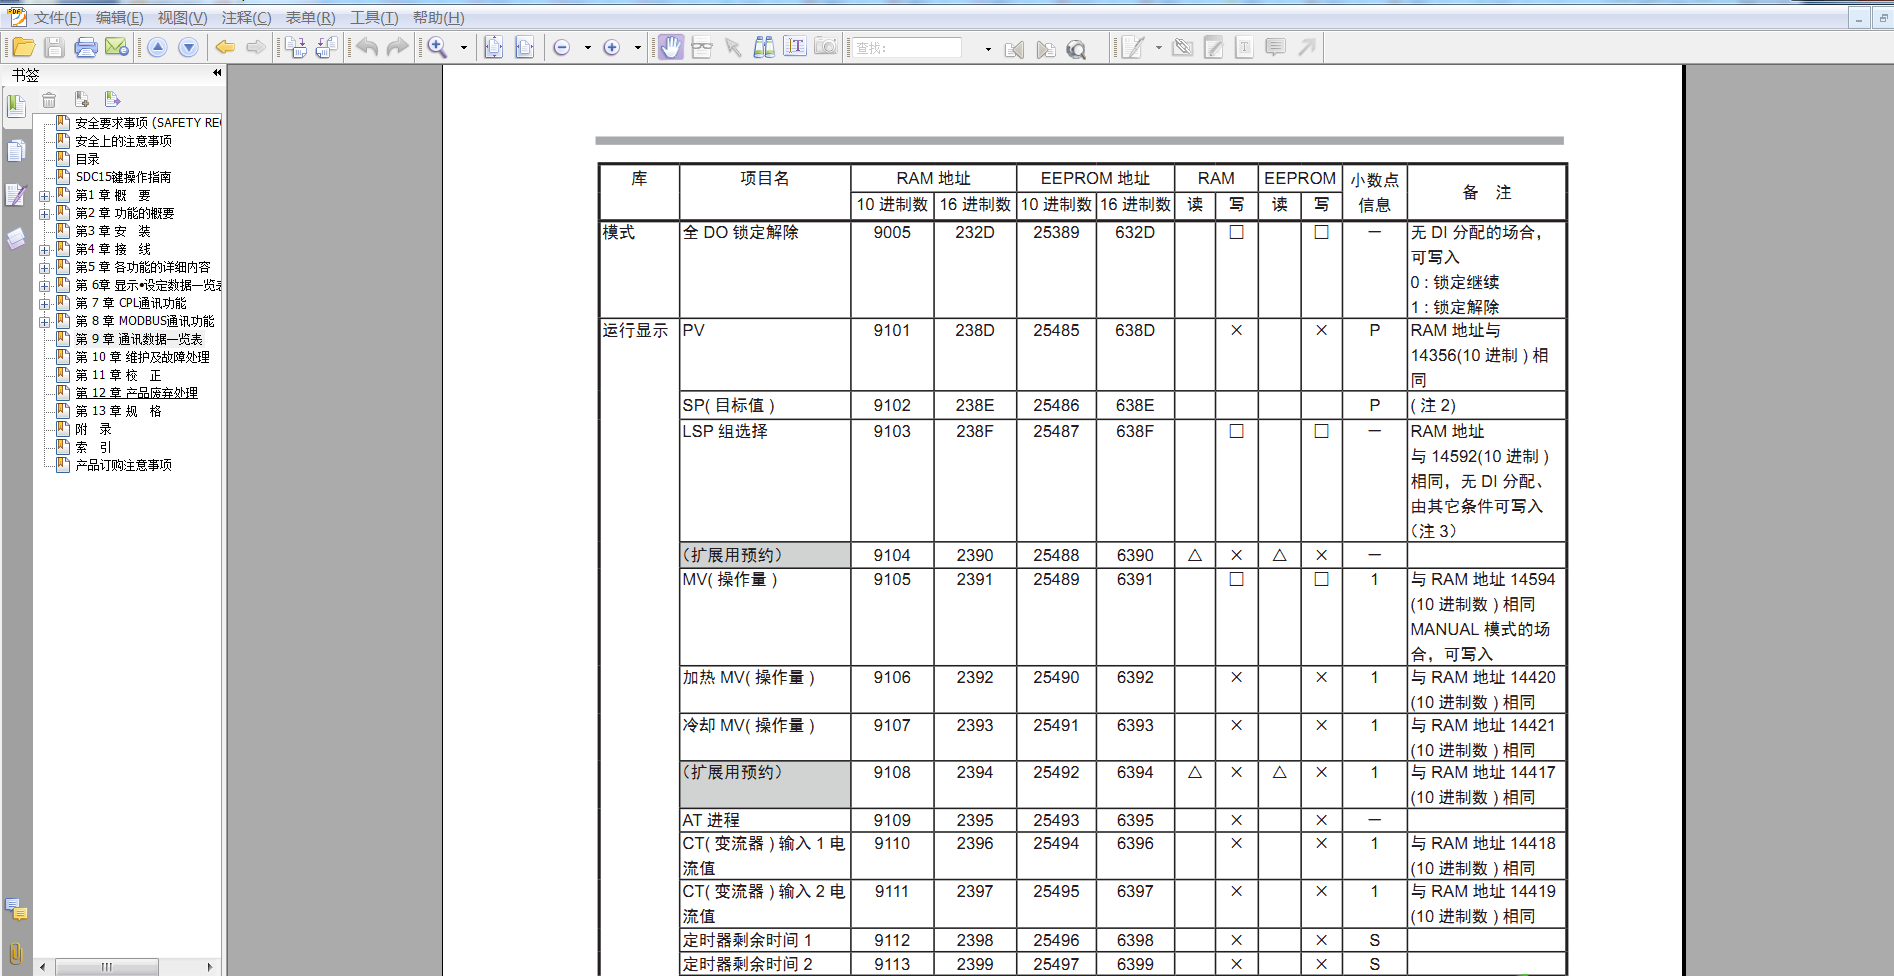
Task: Open the find field options dropdown
Action: click(988, 48)
